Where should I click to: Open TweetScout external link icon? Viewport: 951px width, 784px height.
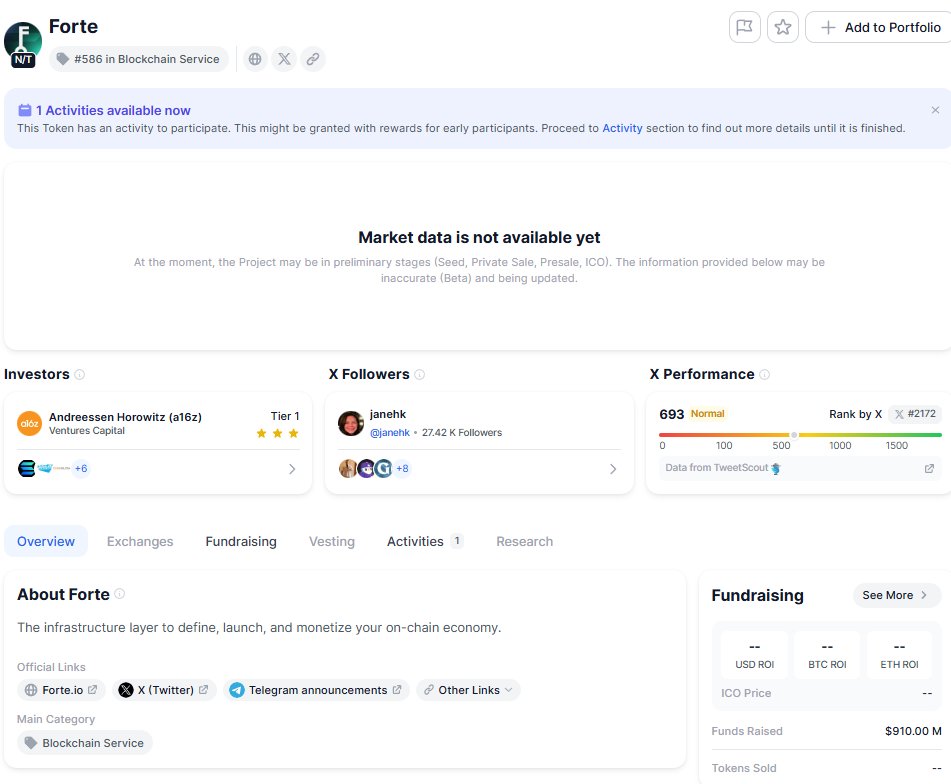[929, 468]
